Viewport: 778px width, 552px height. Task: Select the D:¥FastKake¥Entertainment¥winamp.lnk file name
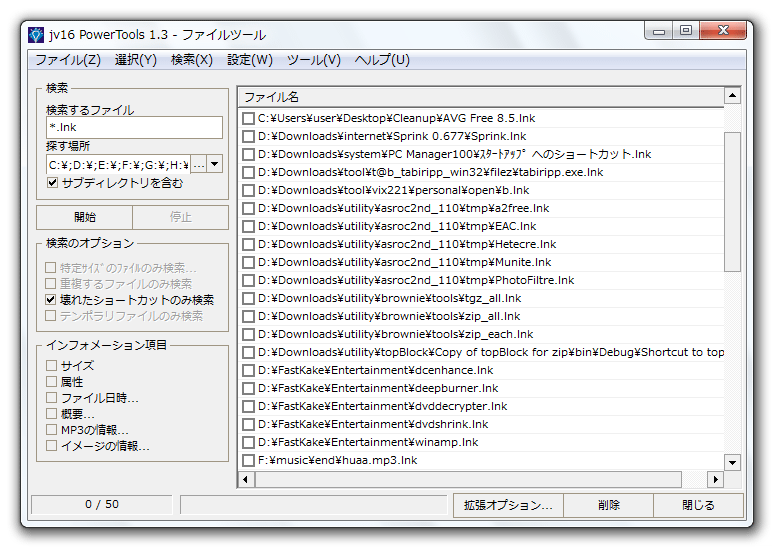(368, 442)
